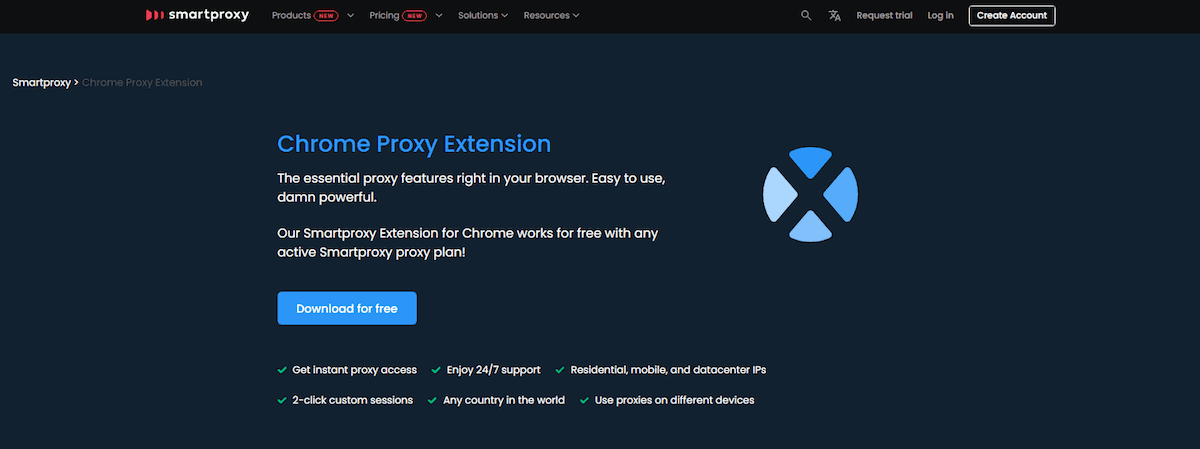Open the Smartproxy logo home link

coord(197,15)
